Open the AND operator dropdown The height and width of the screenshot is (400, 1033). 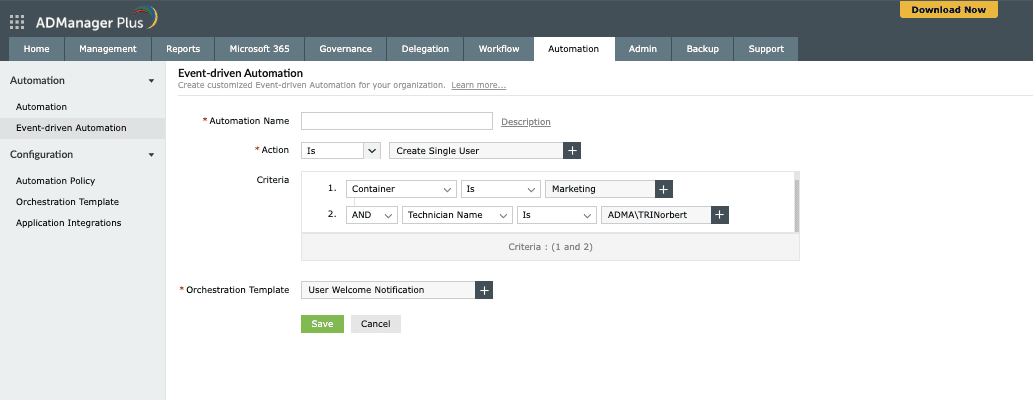[x=372, y=215]
